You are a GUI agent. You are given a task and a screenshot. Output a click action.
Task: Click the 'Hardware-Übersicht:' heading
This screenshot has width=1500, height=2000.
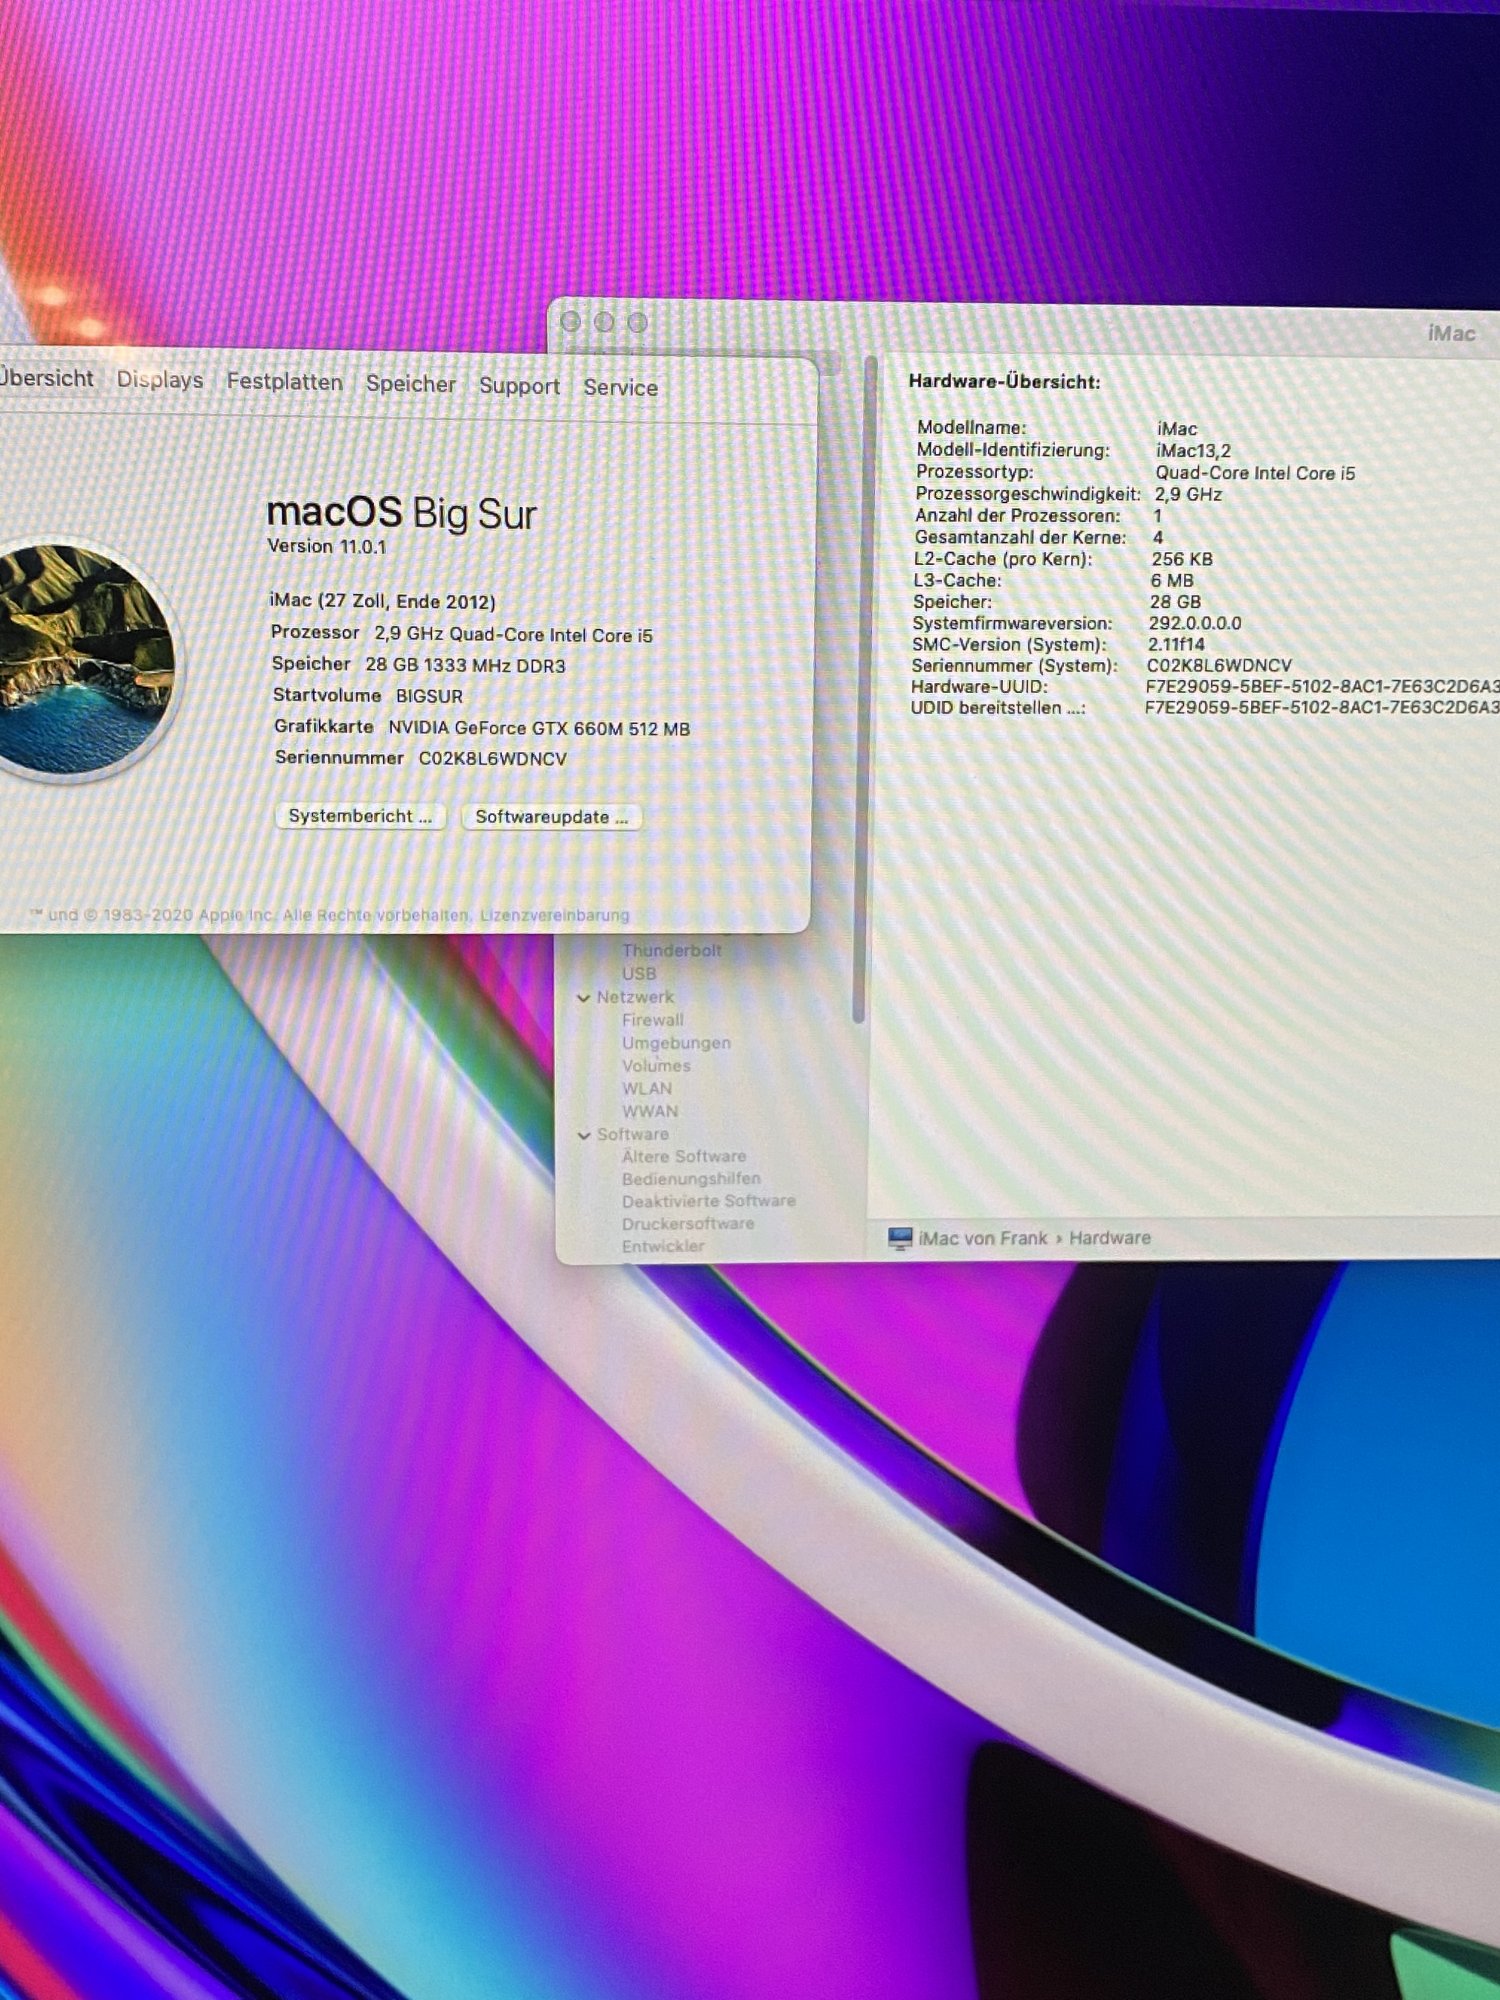1004,381
